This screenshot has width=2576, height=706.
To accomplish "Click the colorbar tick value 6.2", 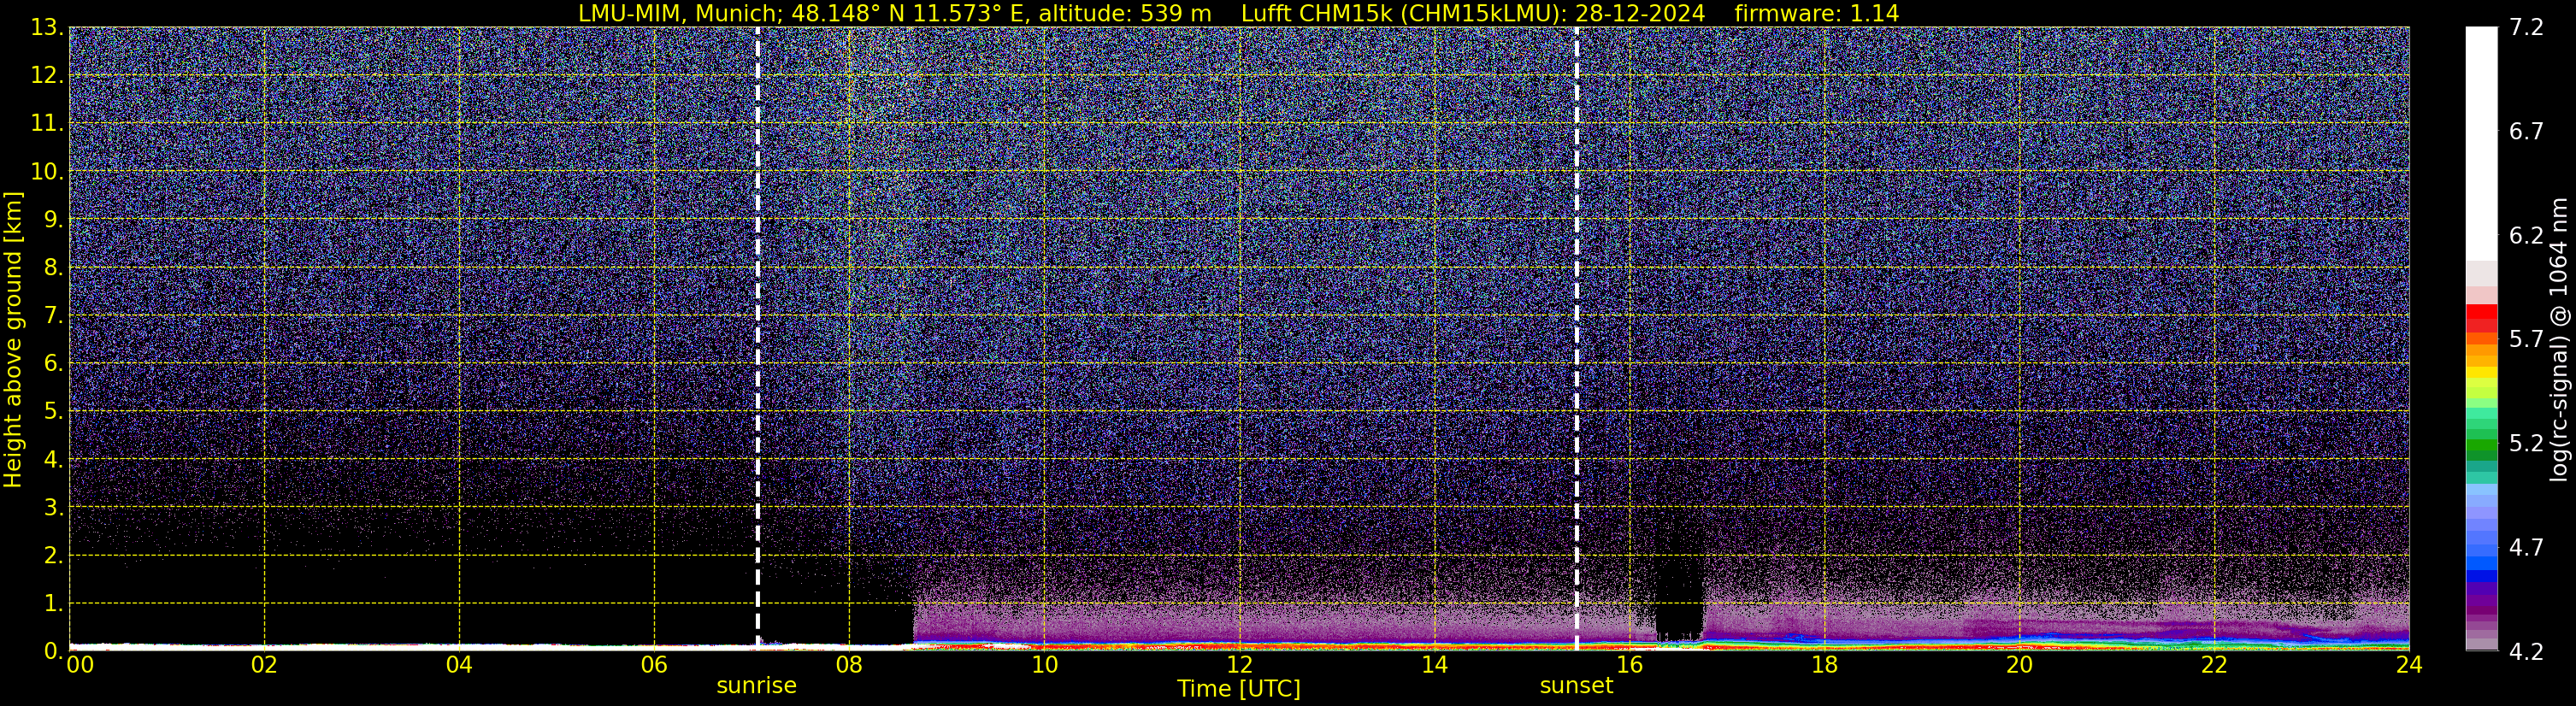I will (x=2526, y=236).
